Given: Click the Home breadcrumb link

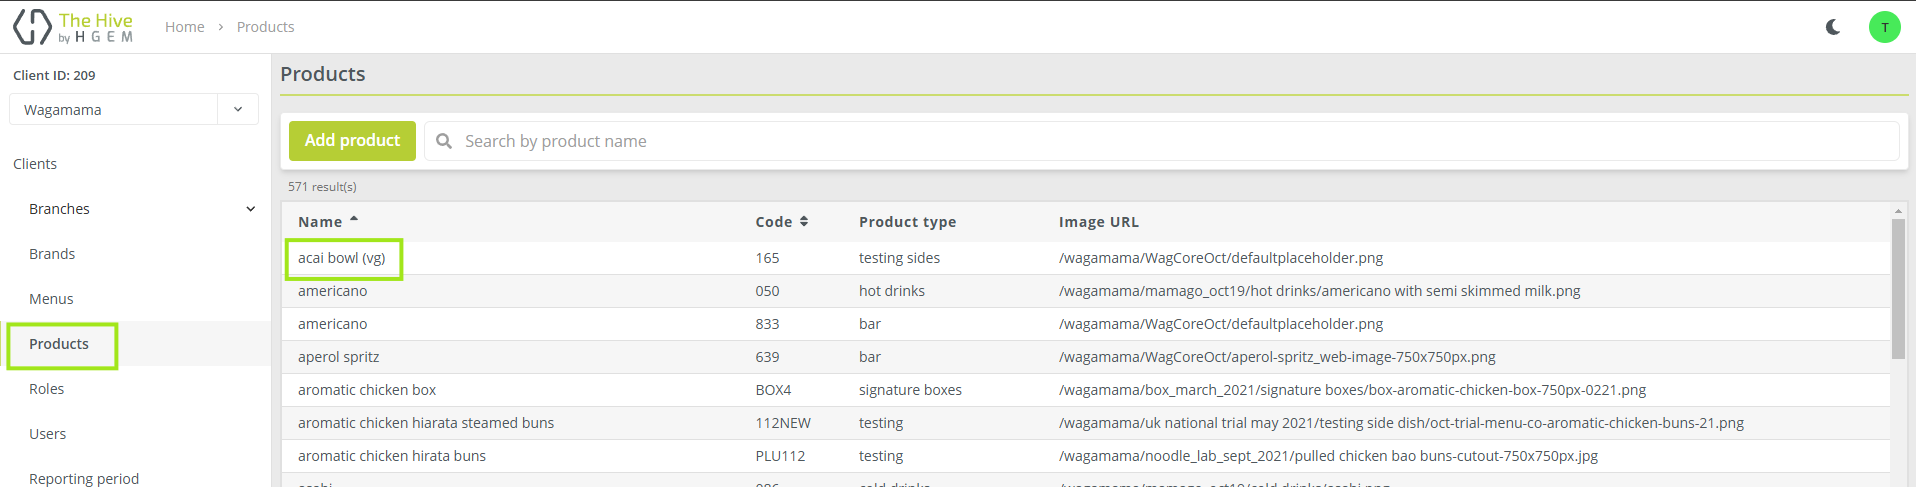Looking at the screenshot, I should click(184, 27).
